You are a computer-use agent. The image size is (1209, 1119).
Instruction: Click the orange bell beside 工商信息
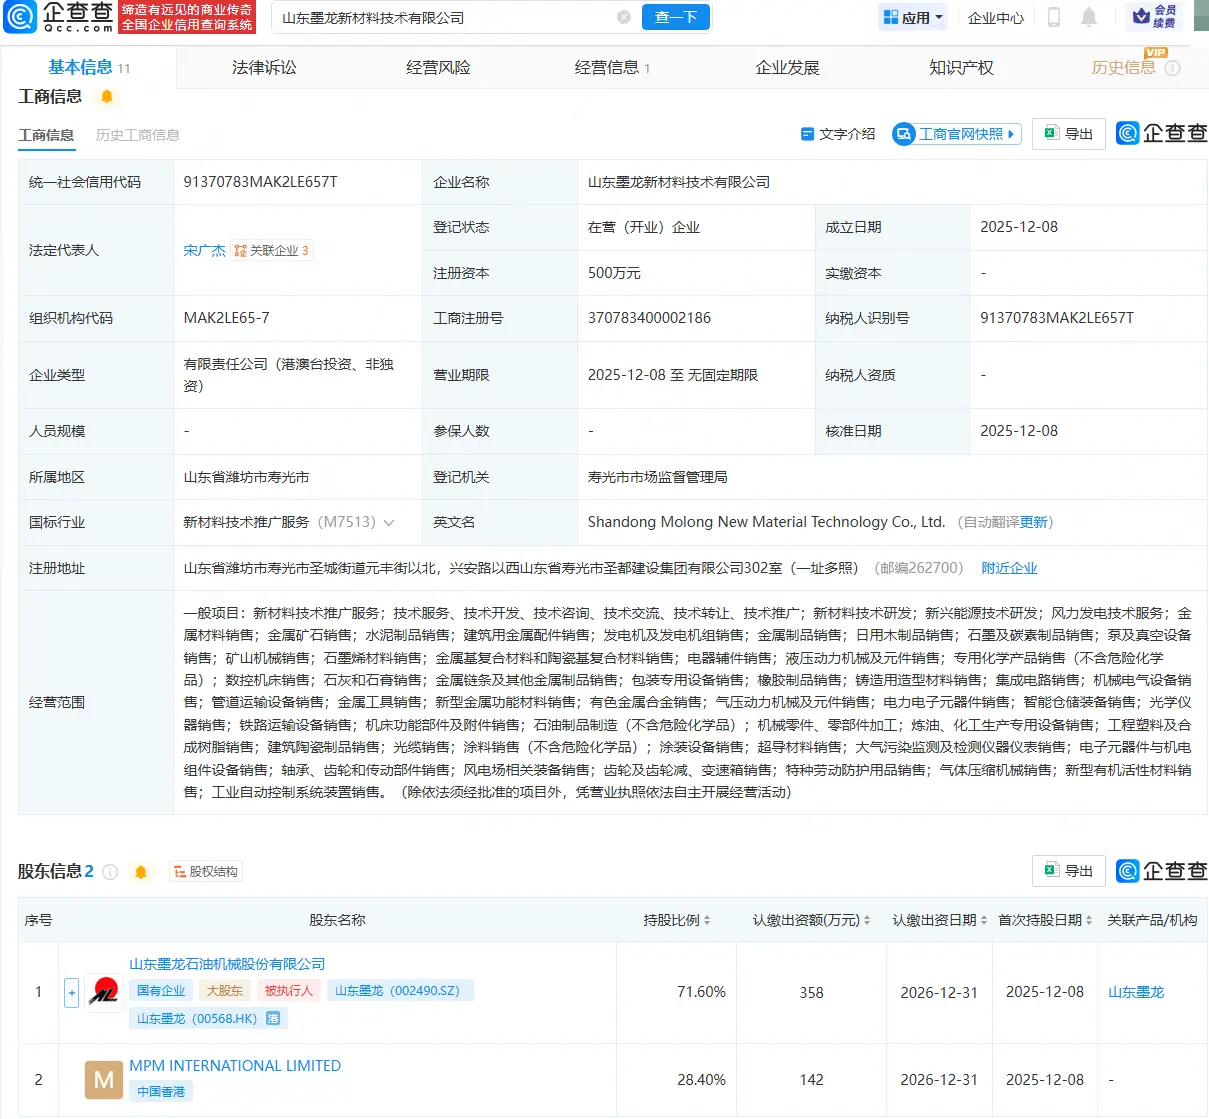coord(106,96)
